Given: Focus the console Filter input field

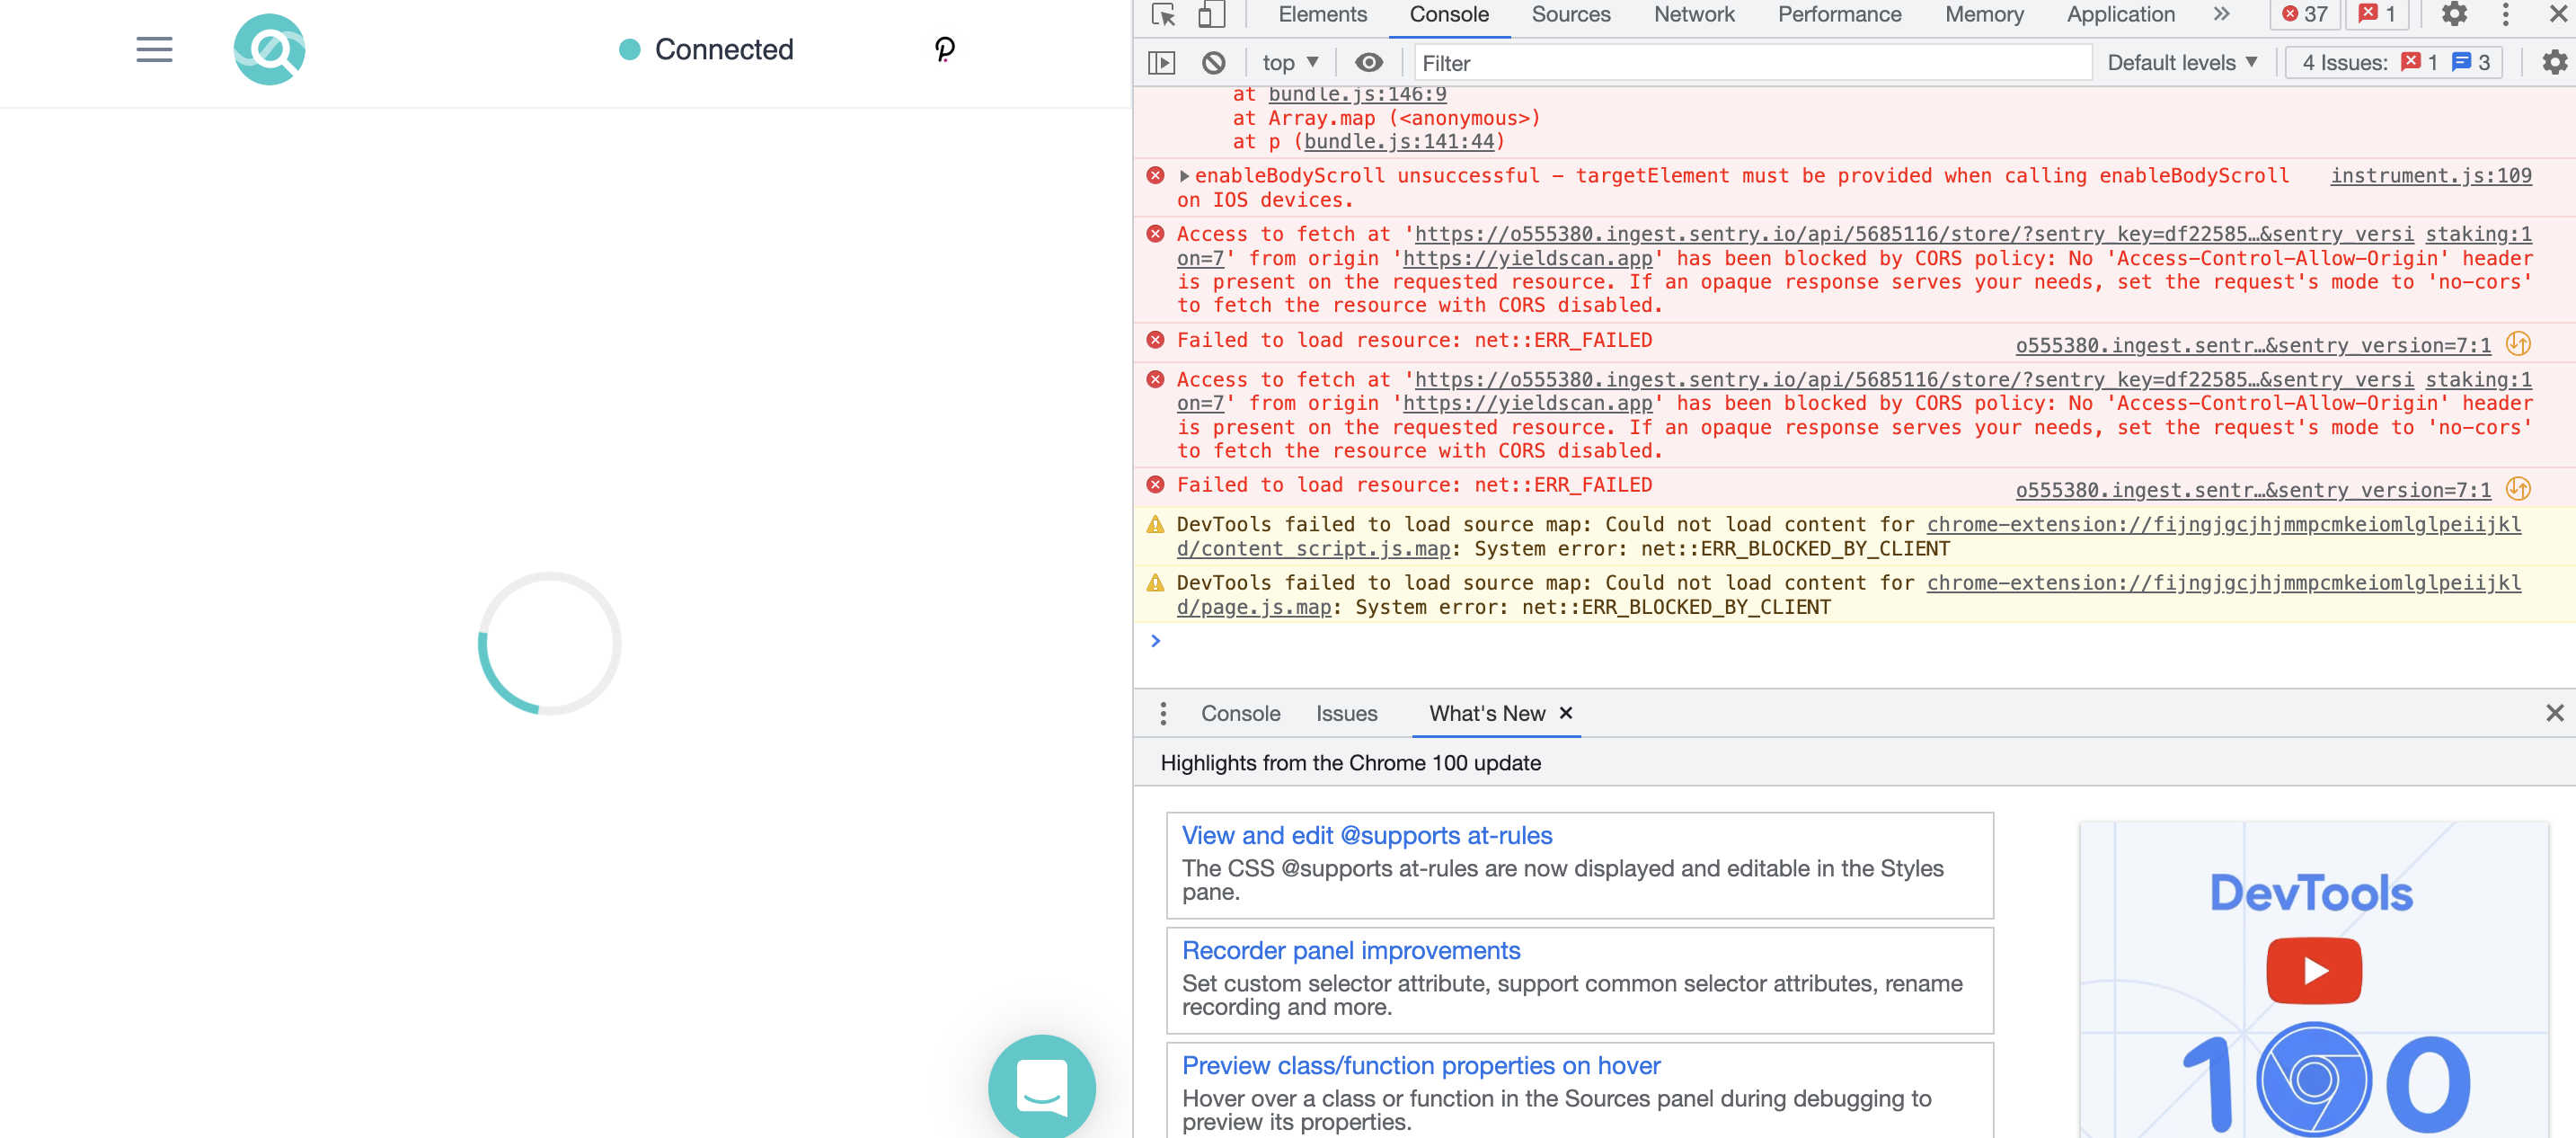Looking at the screenshot, I should point(1750,63).
